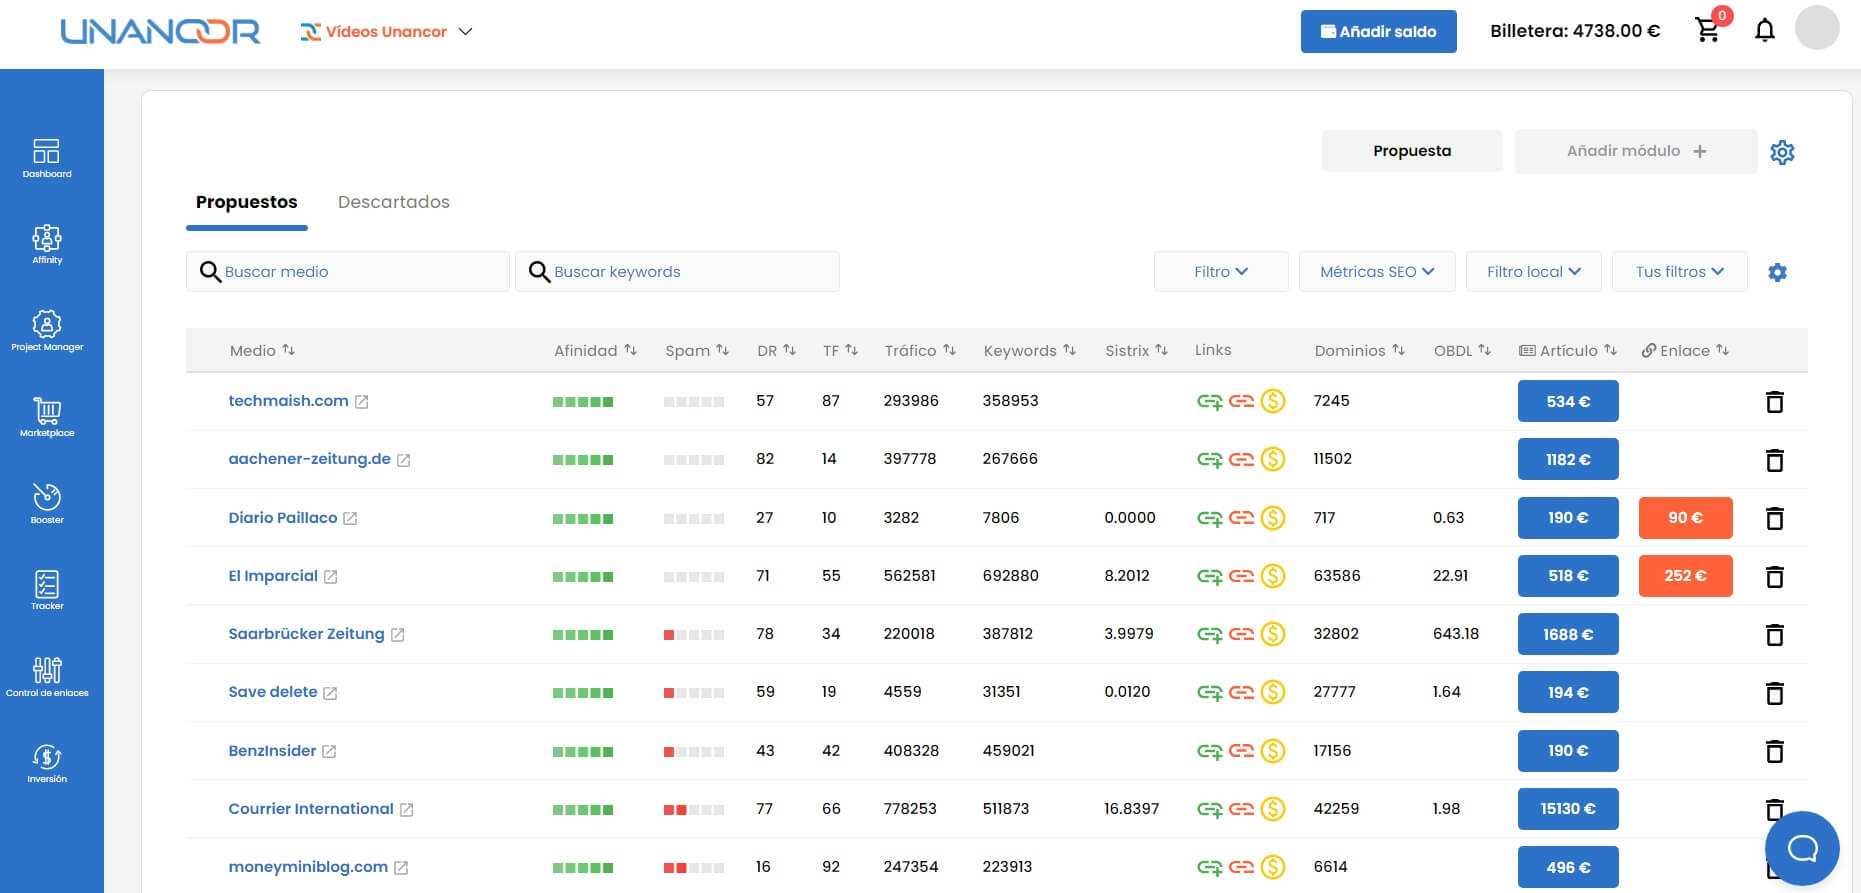This screenshot has width=1861, height=893.
Task: Click green add-link icon in Courrier International row
Action: coord(1210,810)
